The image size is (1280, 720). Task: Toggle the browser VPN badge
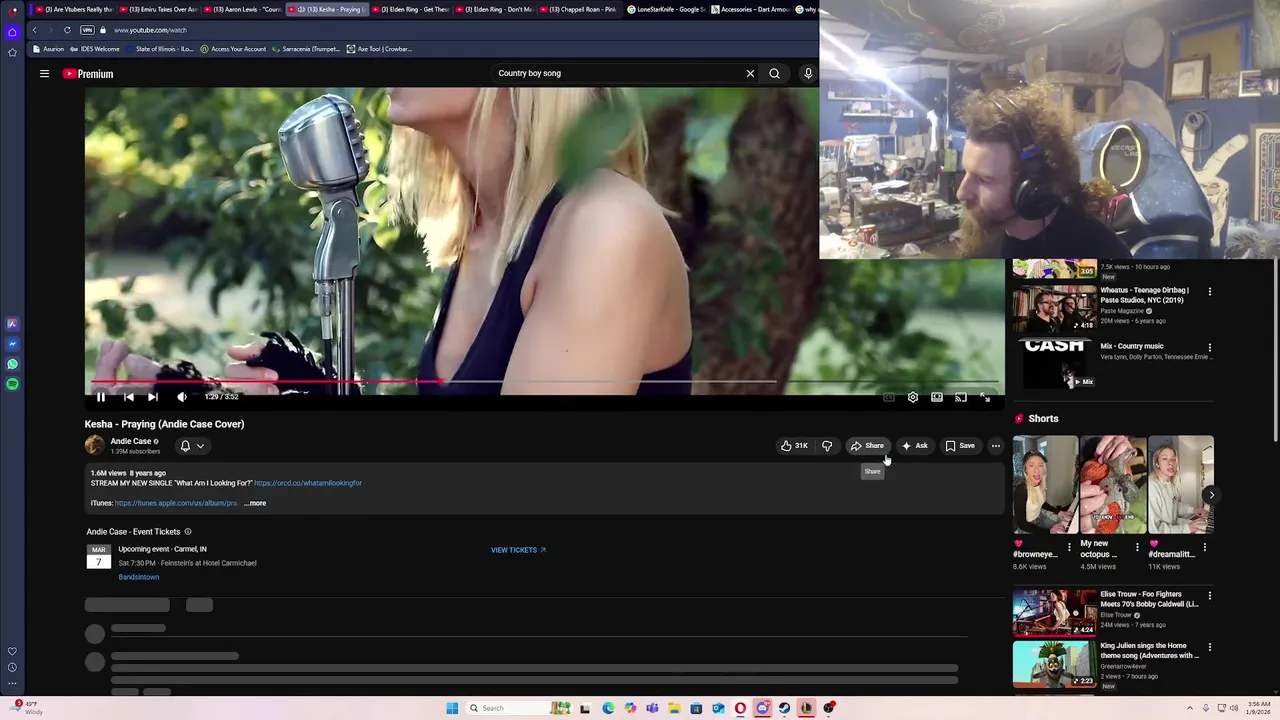[x=87, y=30]
